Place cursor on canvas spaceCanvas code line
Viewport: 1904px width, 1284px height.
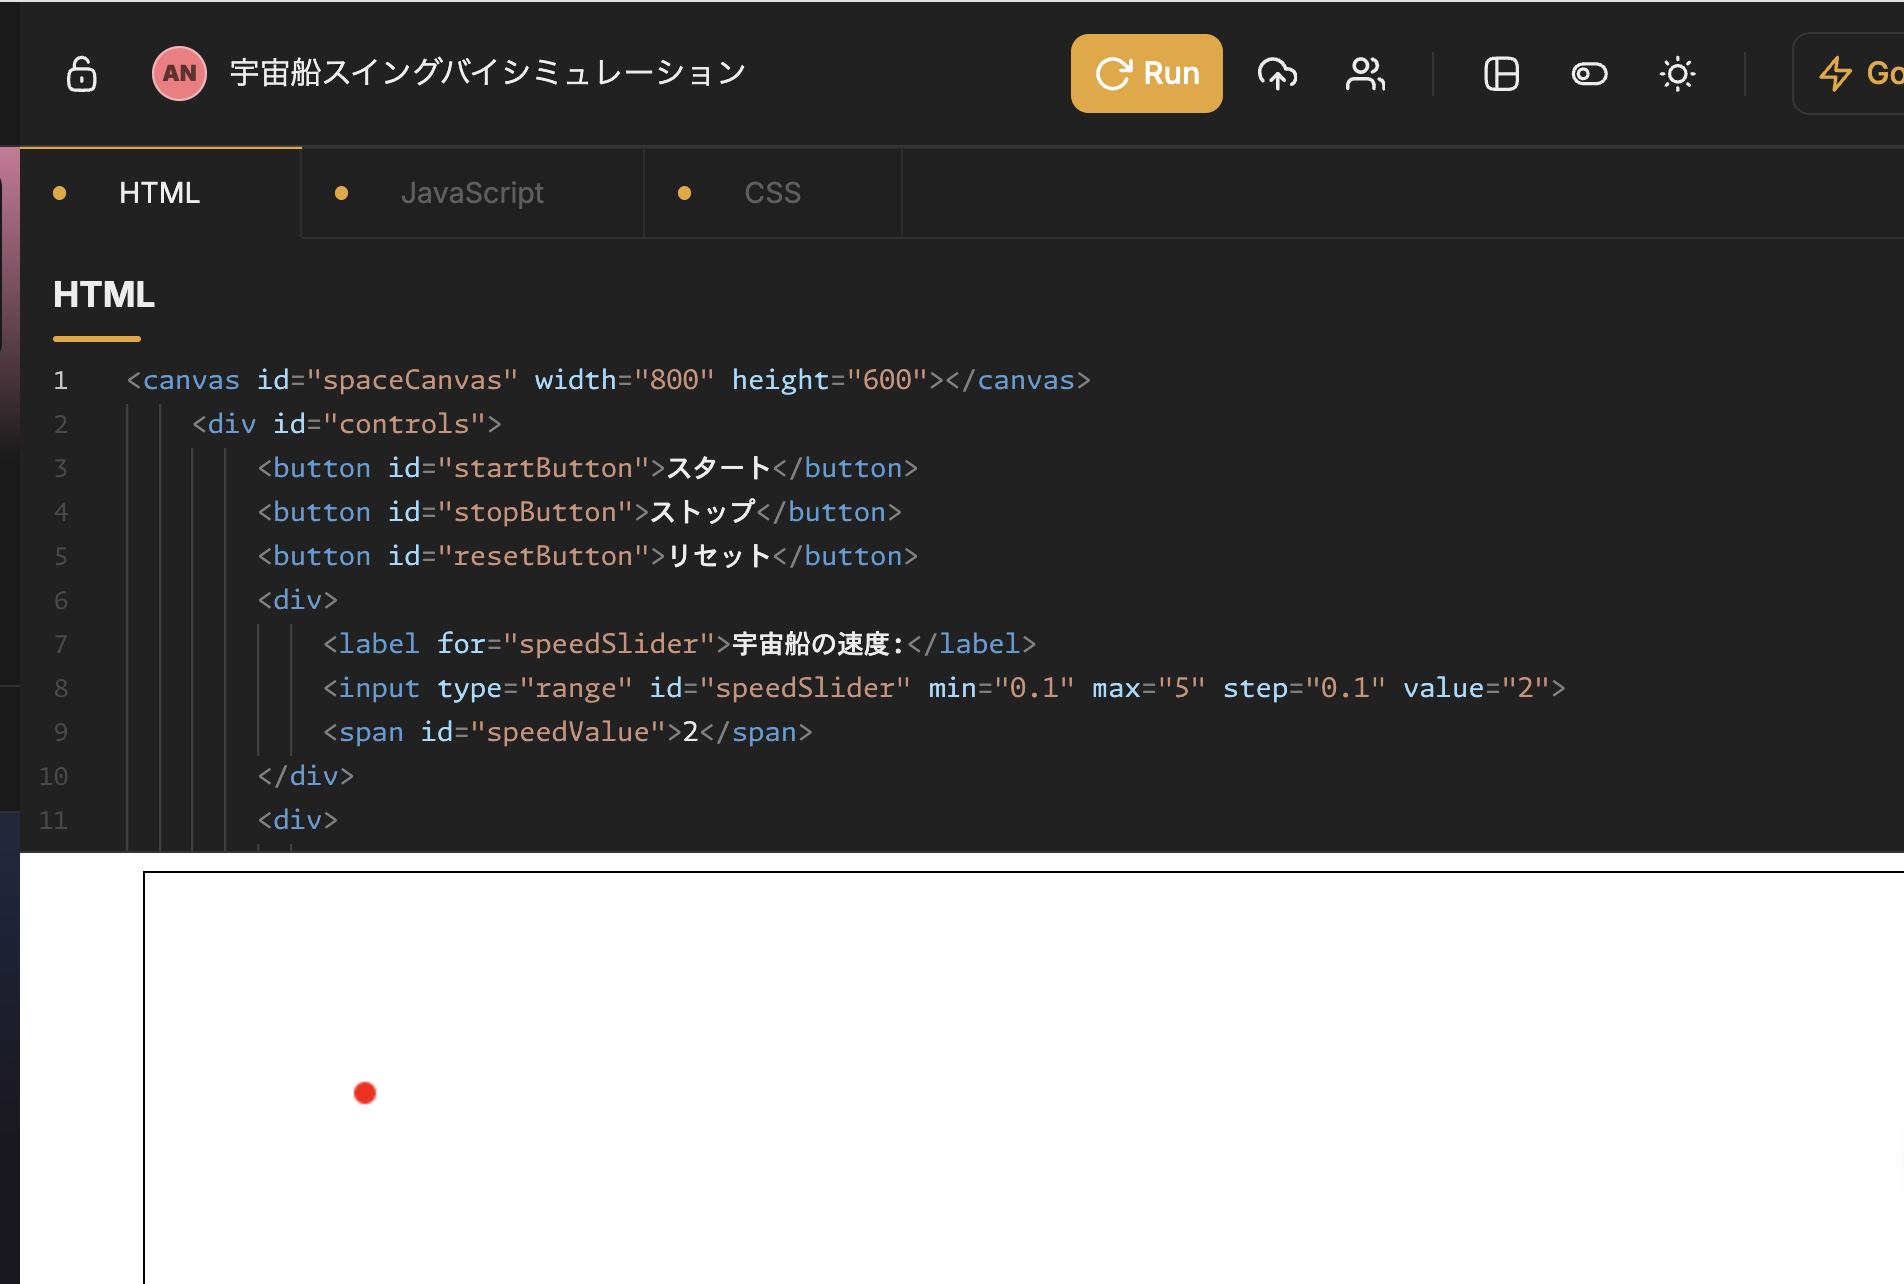click(x=608, y=380)
